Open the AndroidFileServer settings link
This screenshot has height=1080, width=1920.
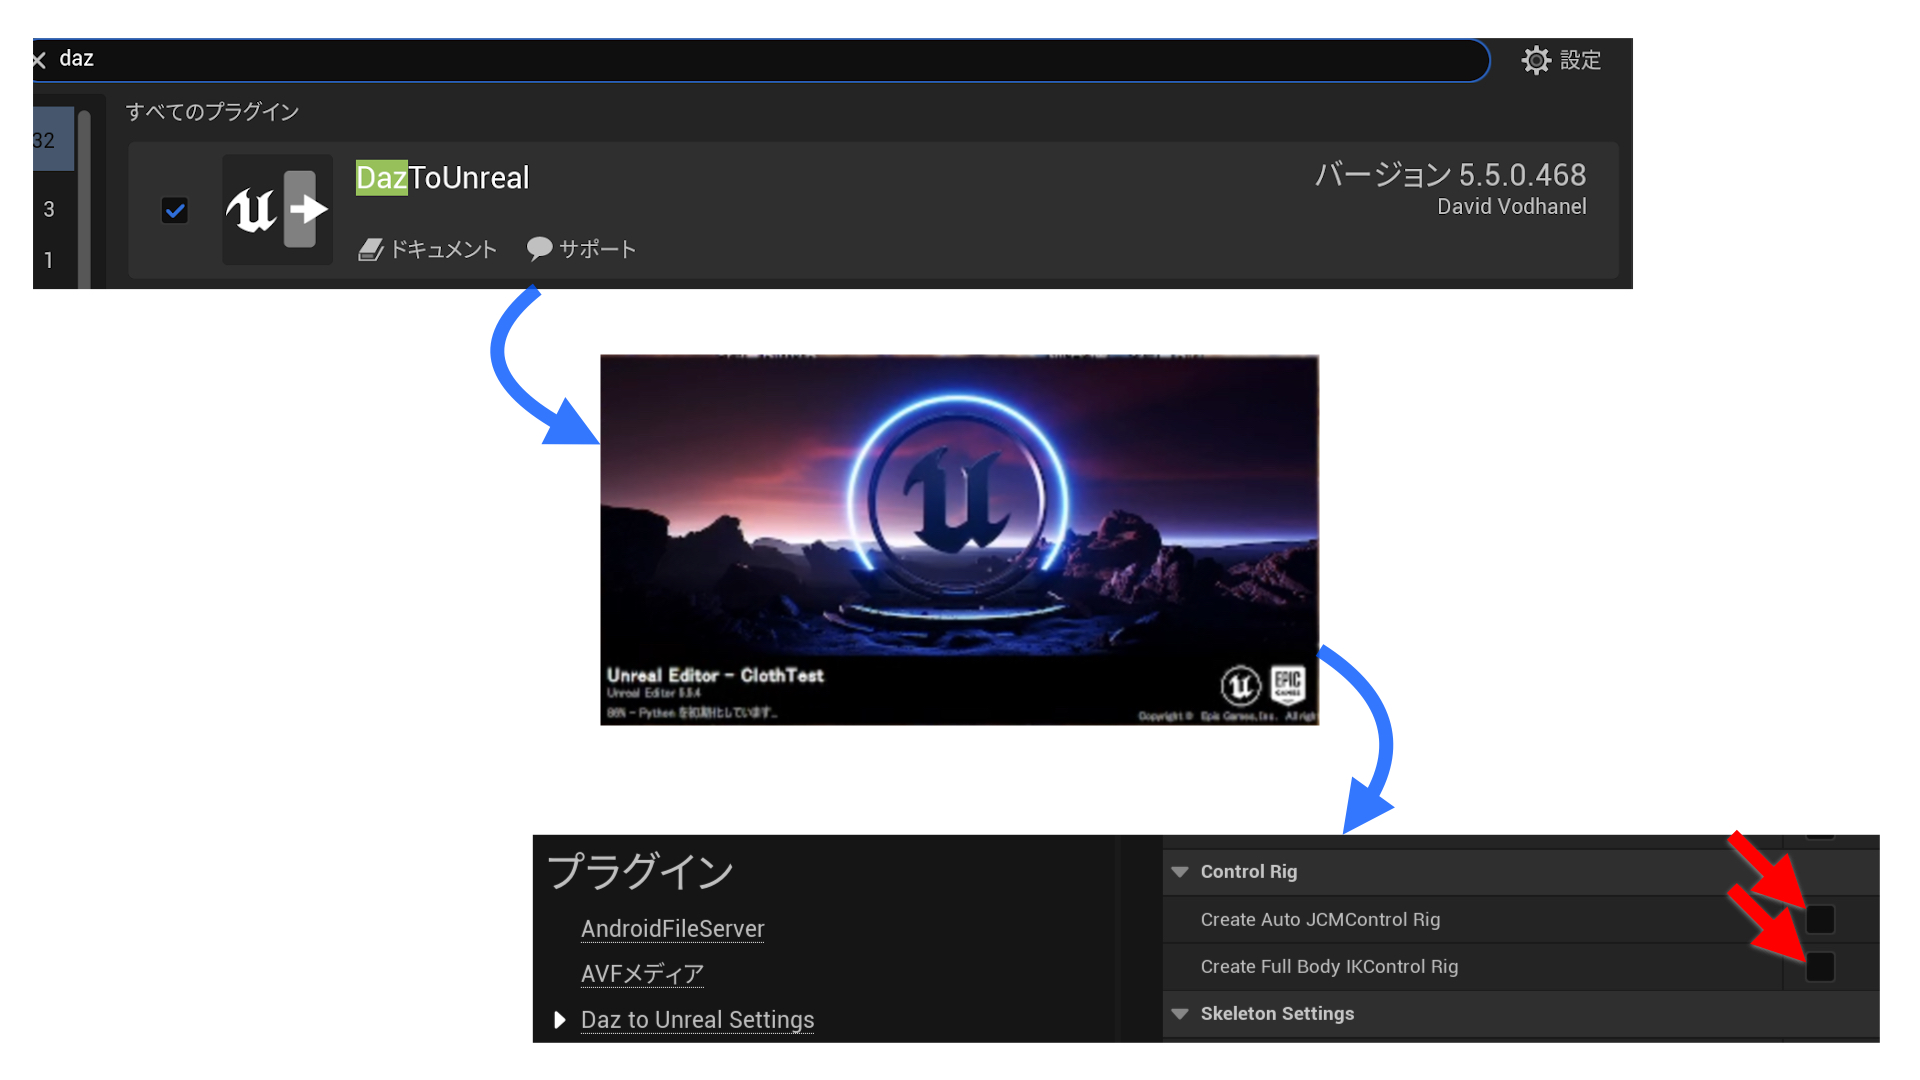[673, 929]
